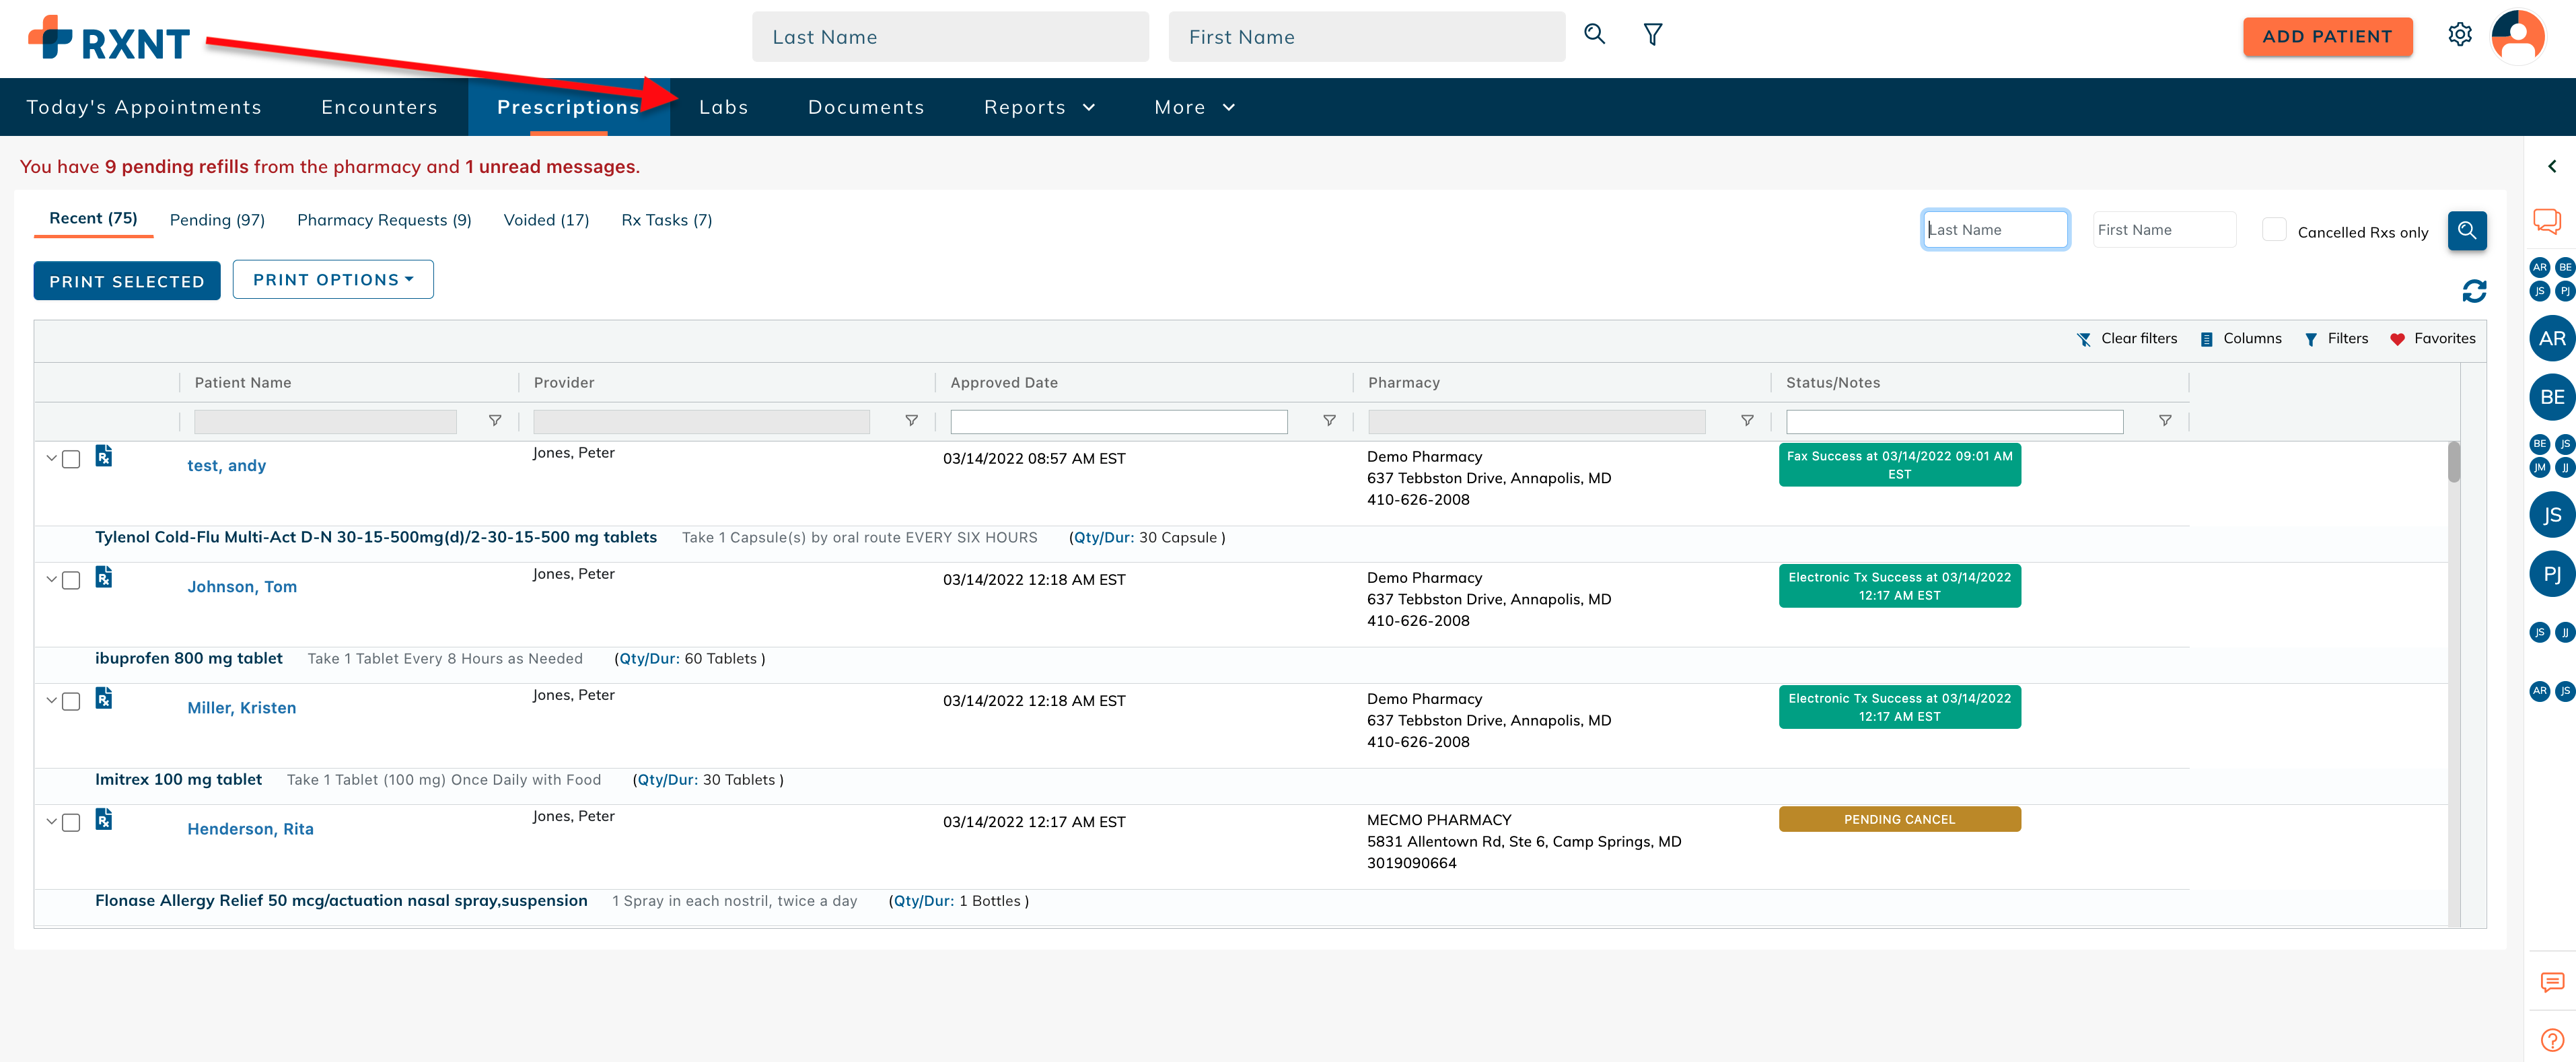Click the Rx document icon for test, andy
Screen dimensions: 2576x1062
pyautogui.click(x=104, y=457)
